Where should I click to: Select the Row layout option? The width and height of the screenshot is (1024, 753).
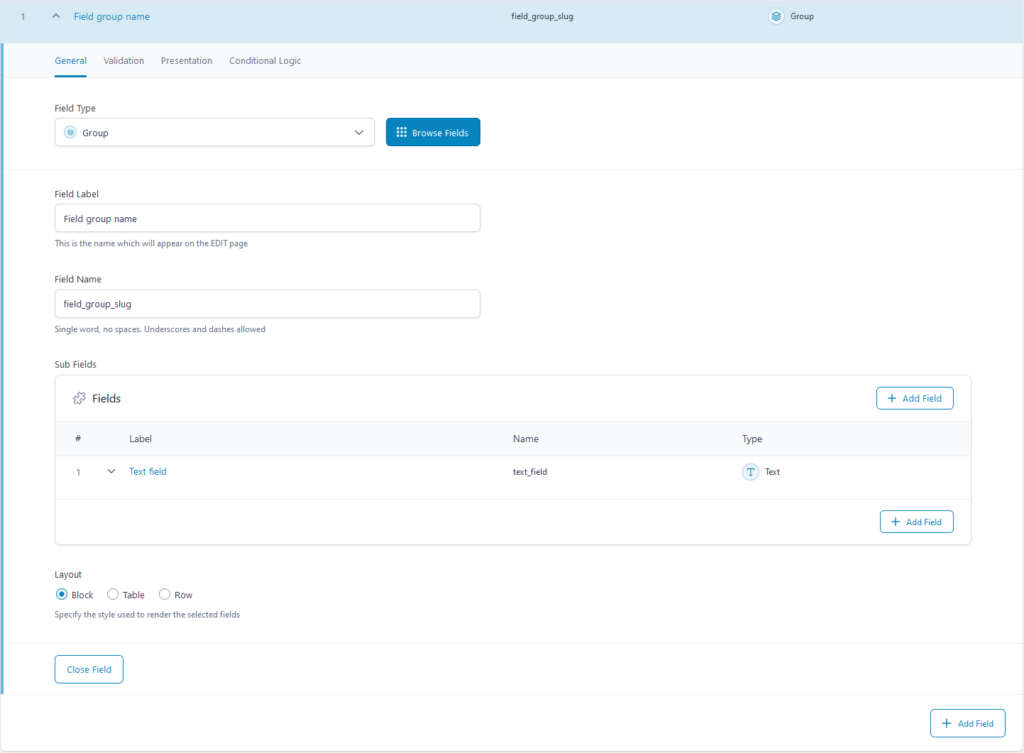pos(165,594)
